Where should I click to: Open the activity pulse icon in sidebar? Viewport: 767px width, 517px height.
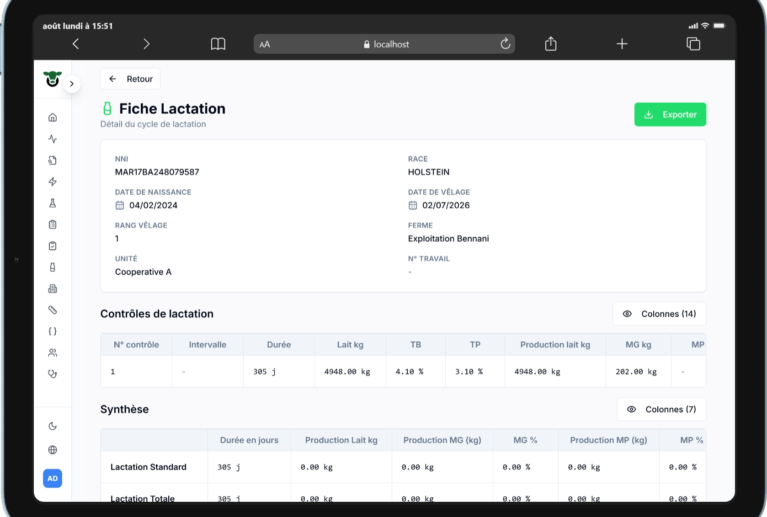53,139
